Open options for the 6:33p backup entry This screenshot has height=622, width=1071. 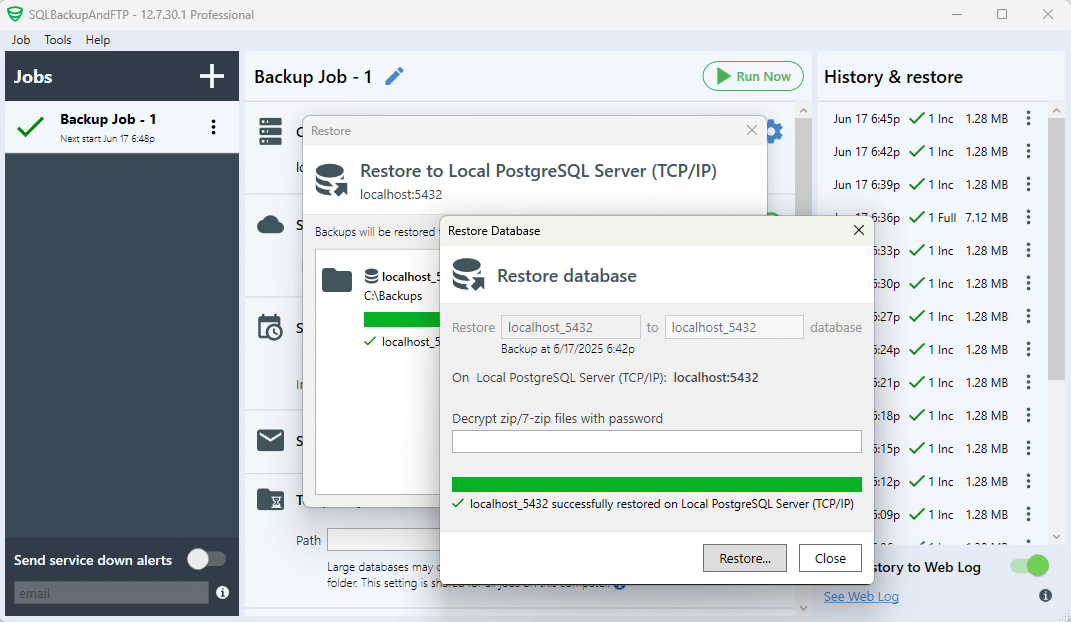click(x=1028, y=251)
